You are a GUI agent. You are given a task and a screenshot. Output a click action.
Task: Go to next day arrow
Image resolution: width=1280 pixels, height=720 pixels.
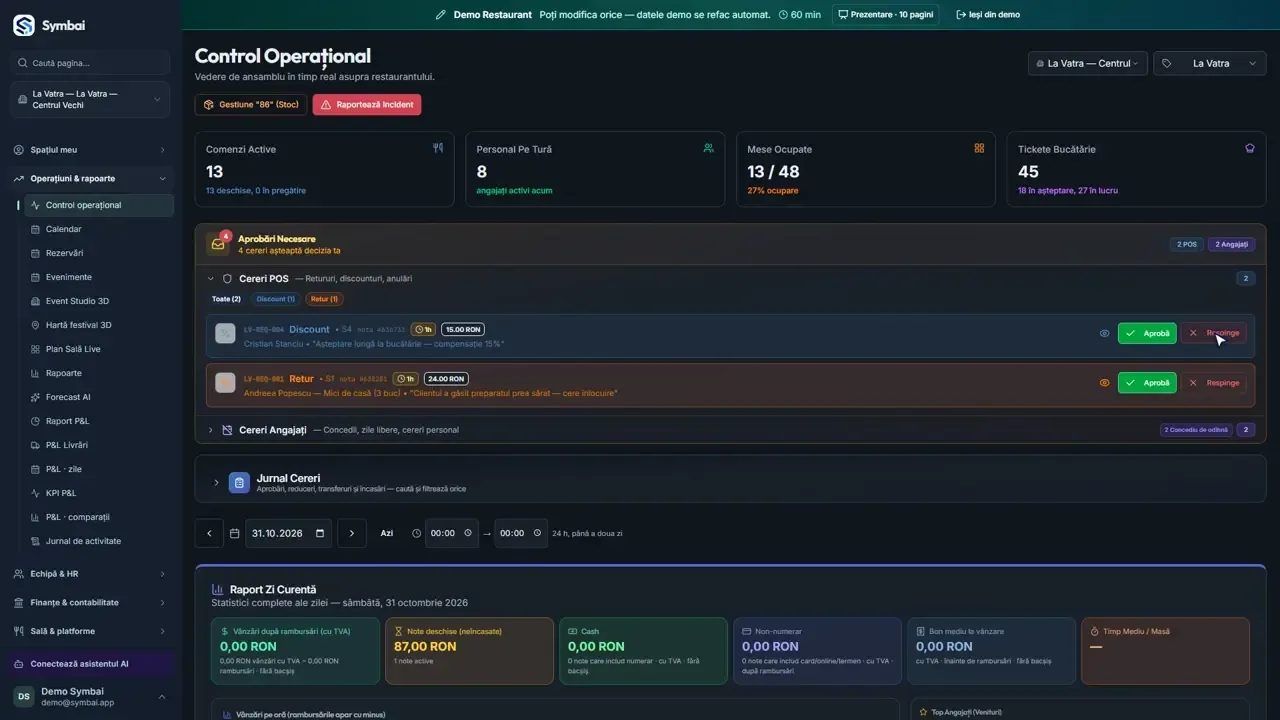351,533
